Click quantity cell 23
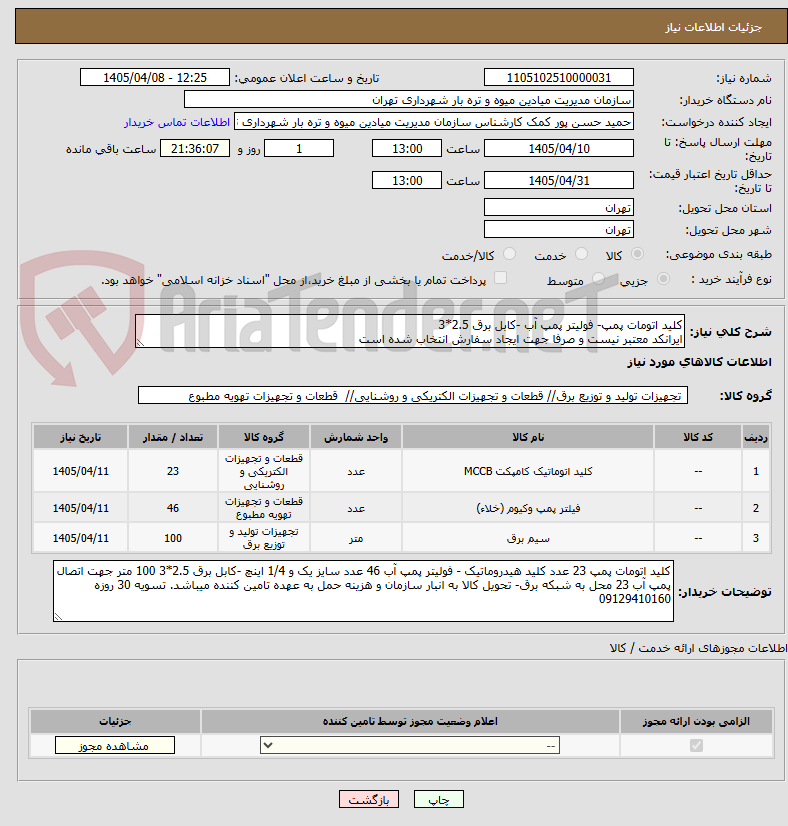The height and width of the screenshot is (826, 788). 173,471
